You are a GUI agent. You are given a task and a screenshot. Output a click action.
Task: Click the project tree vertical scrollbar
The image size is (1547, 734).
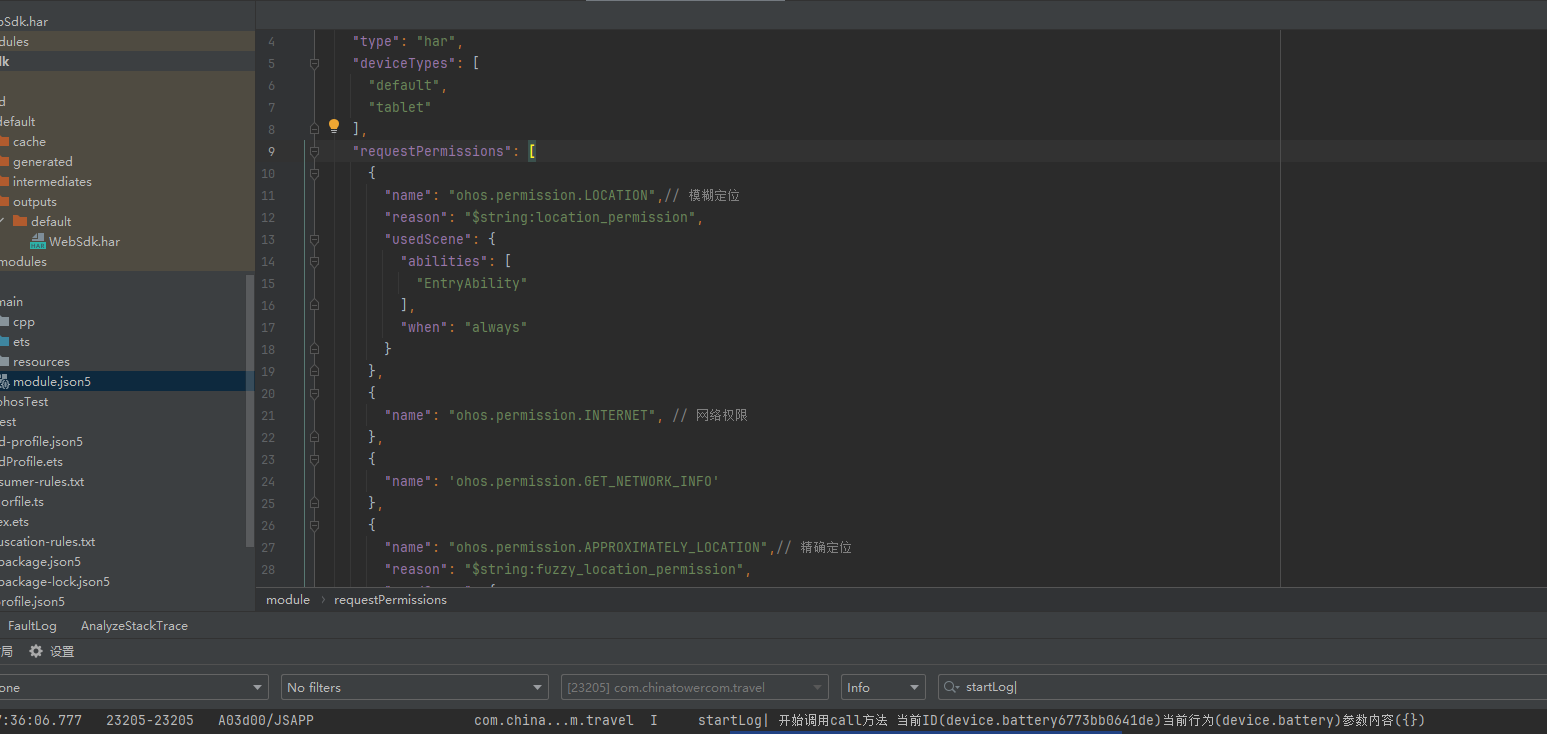coord(250,410)
